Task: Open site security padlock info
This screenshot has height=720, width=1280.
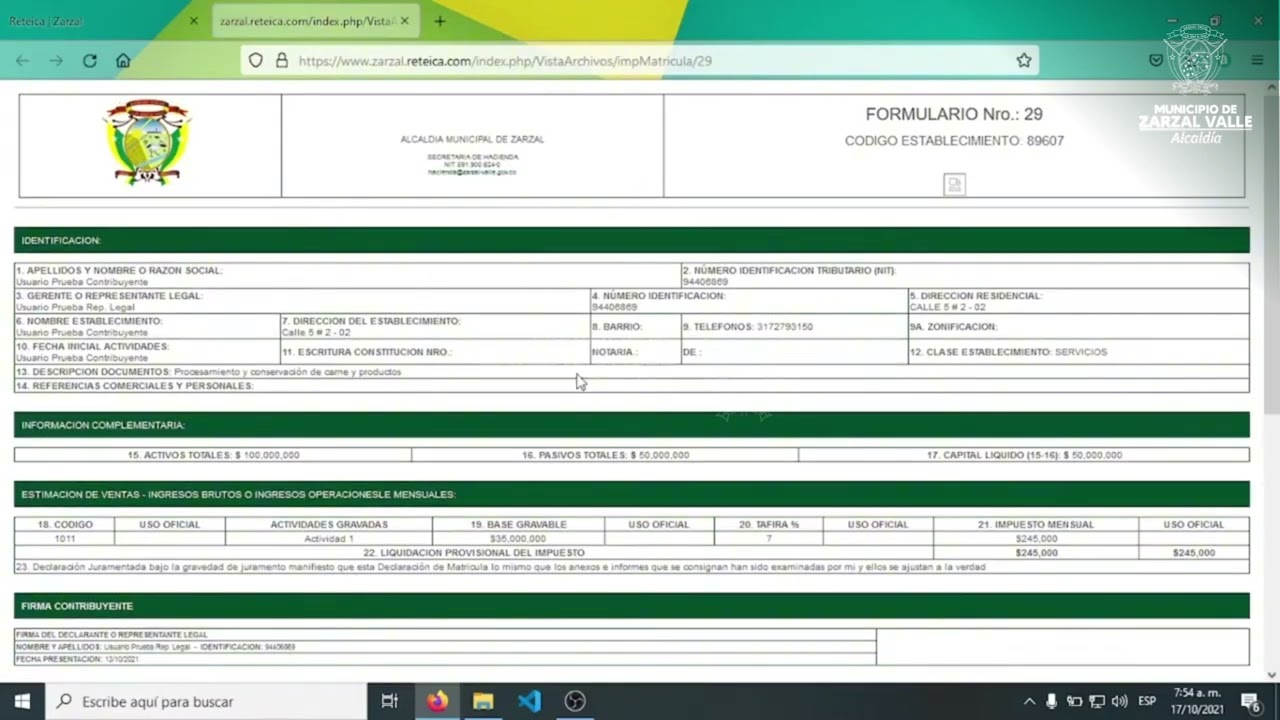Action: point(282,61)
